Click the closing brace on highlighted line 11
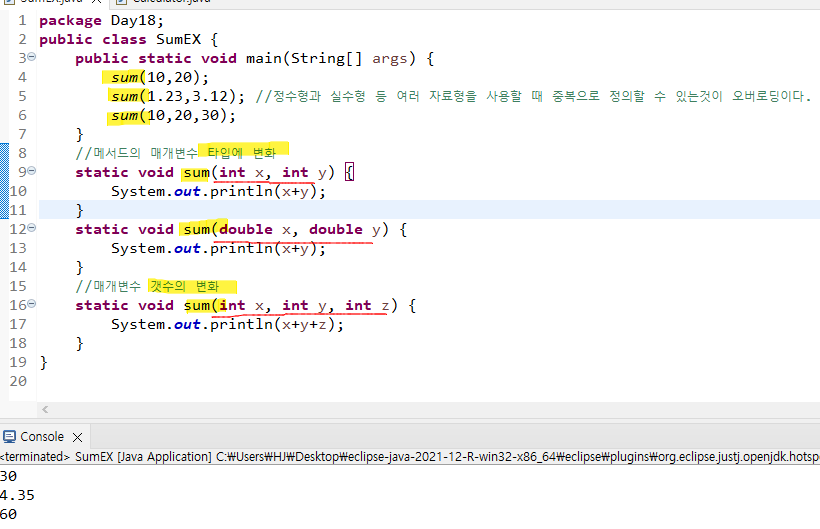 pyautogui.click(x=79, y=210)
